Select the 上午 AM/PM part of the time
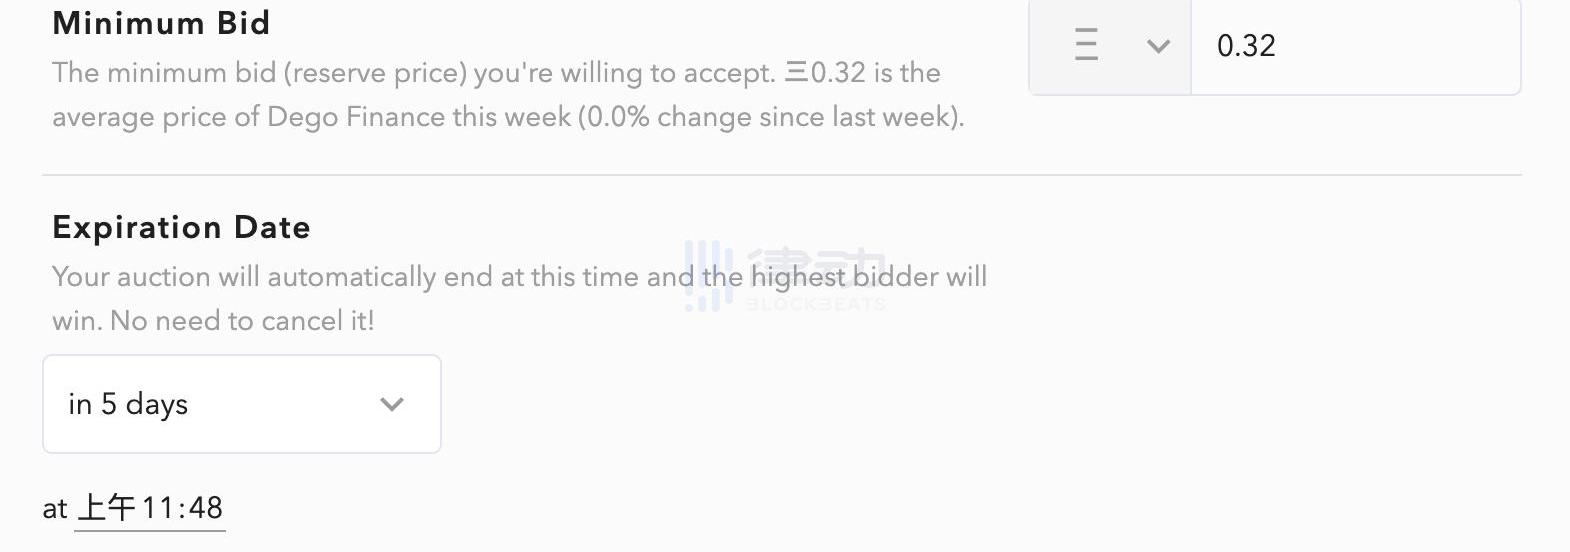Viewport: 1570px width, 552px height. pyautogui.click(x=106, y=508)
